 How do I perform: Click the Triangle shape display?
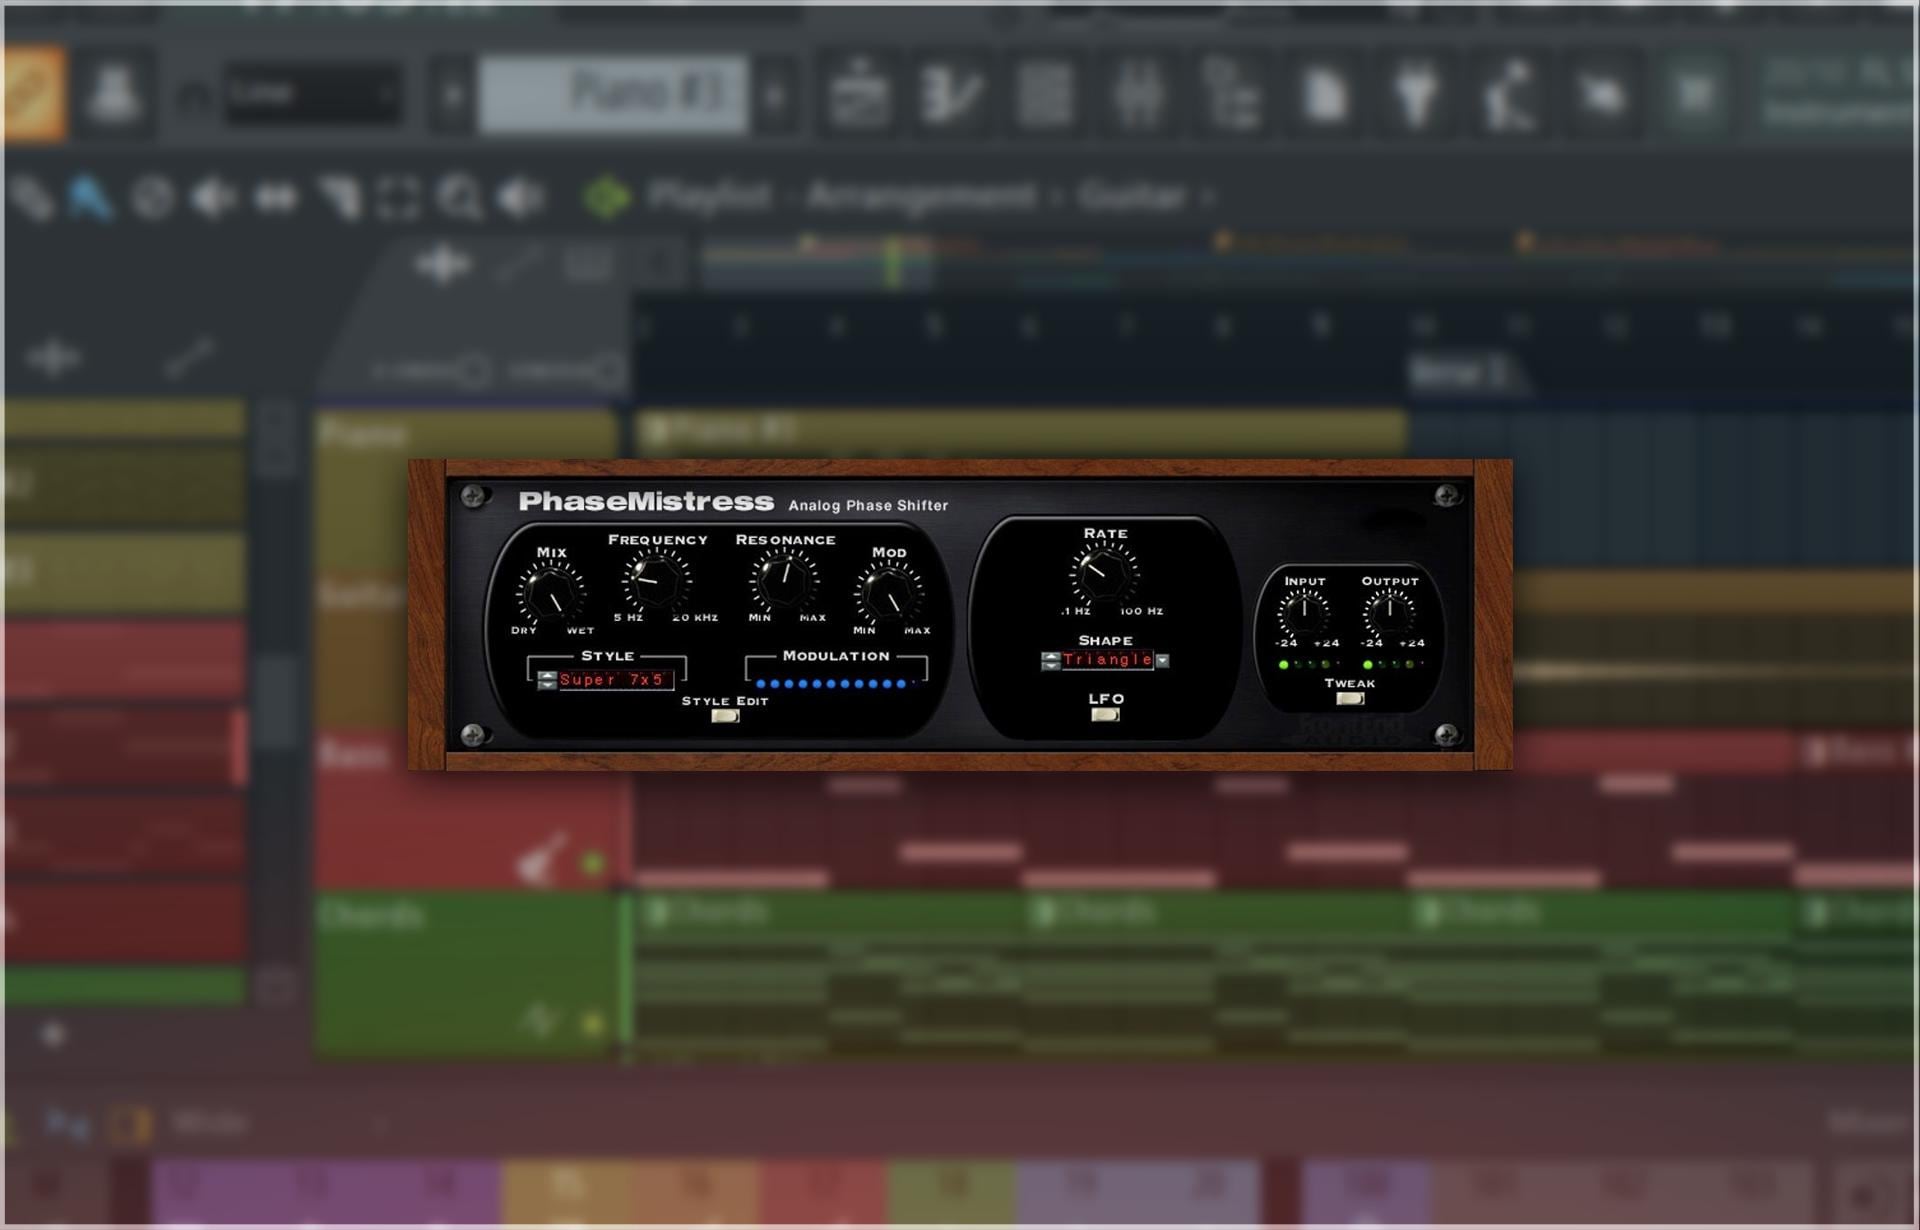(1107, 660)
